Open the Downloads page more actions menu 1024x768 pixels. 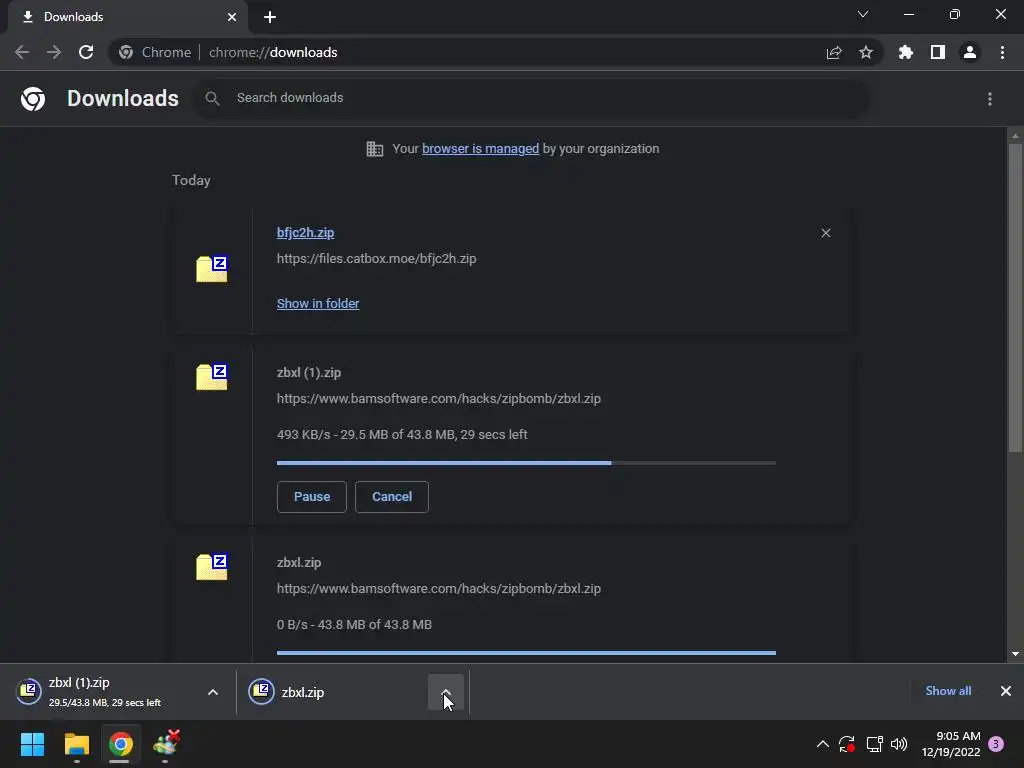(x=990, y=99)
